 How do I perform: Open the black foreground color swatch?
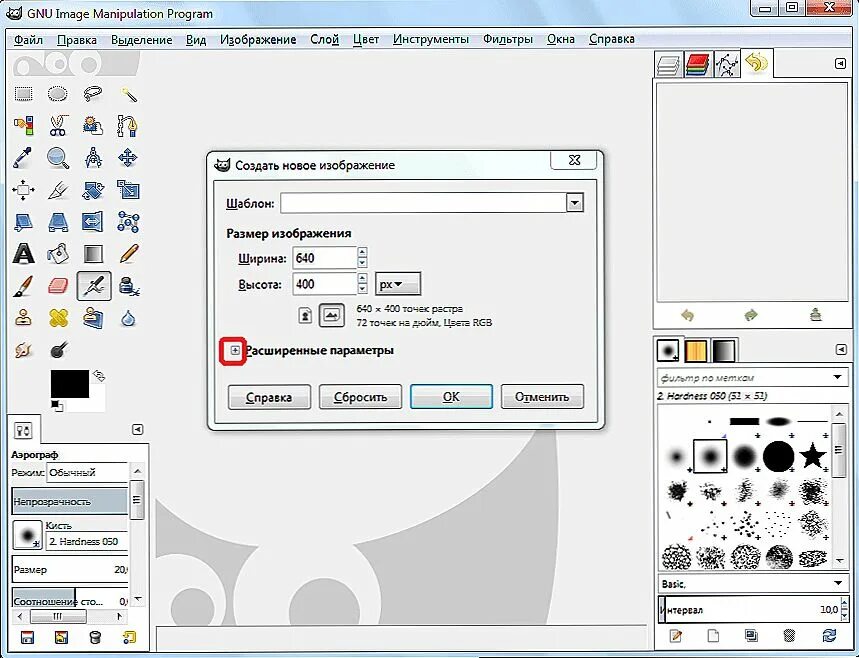click(x=70, y=383)
